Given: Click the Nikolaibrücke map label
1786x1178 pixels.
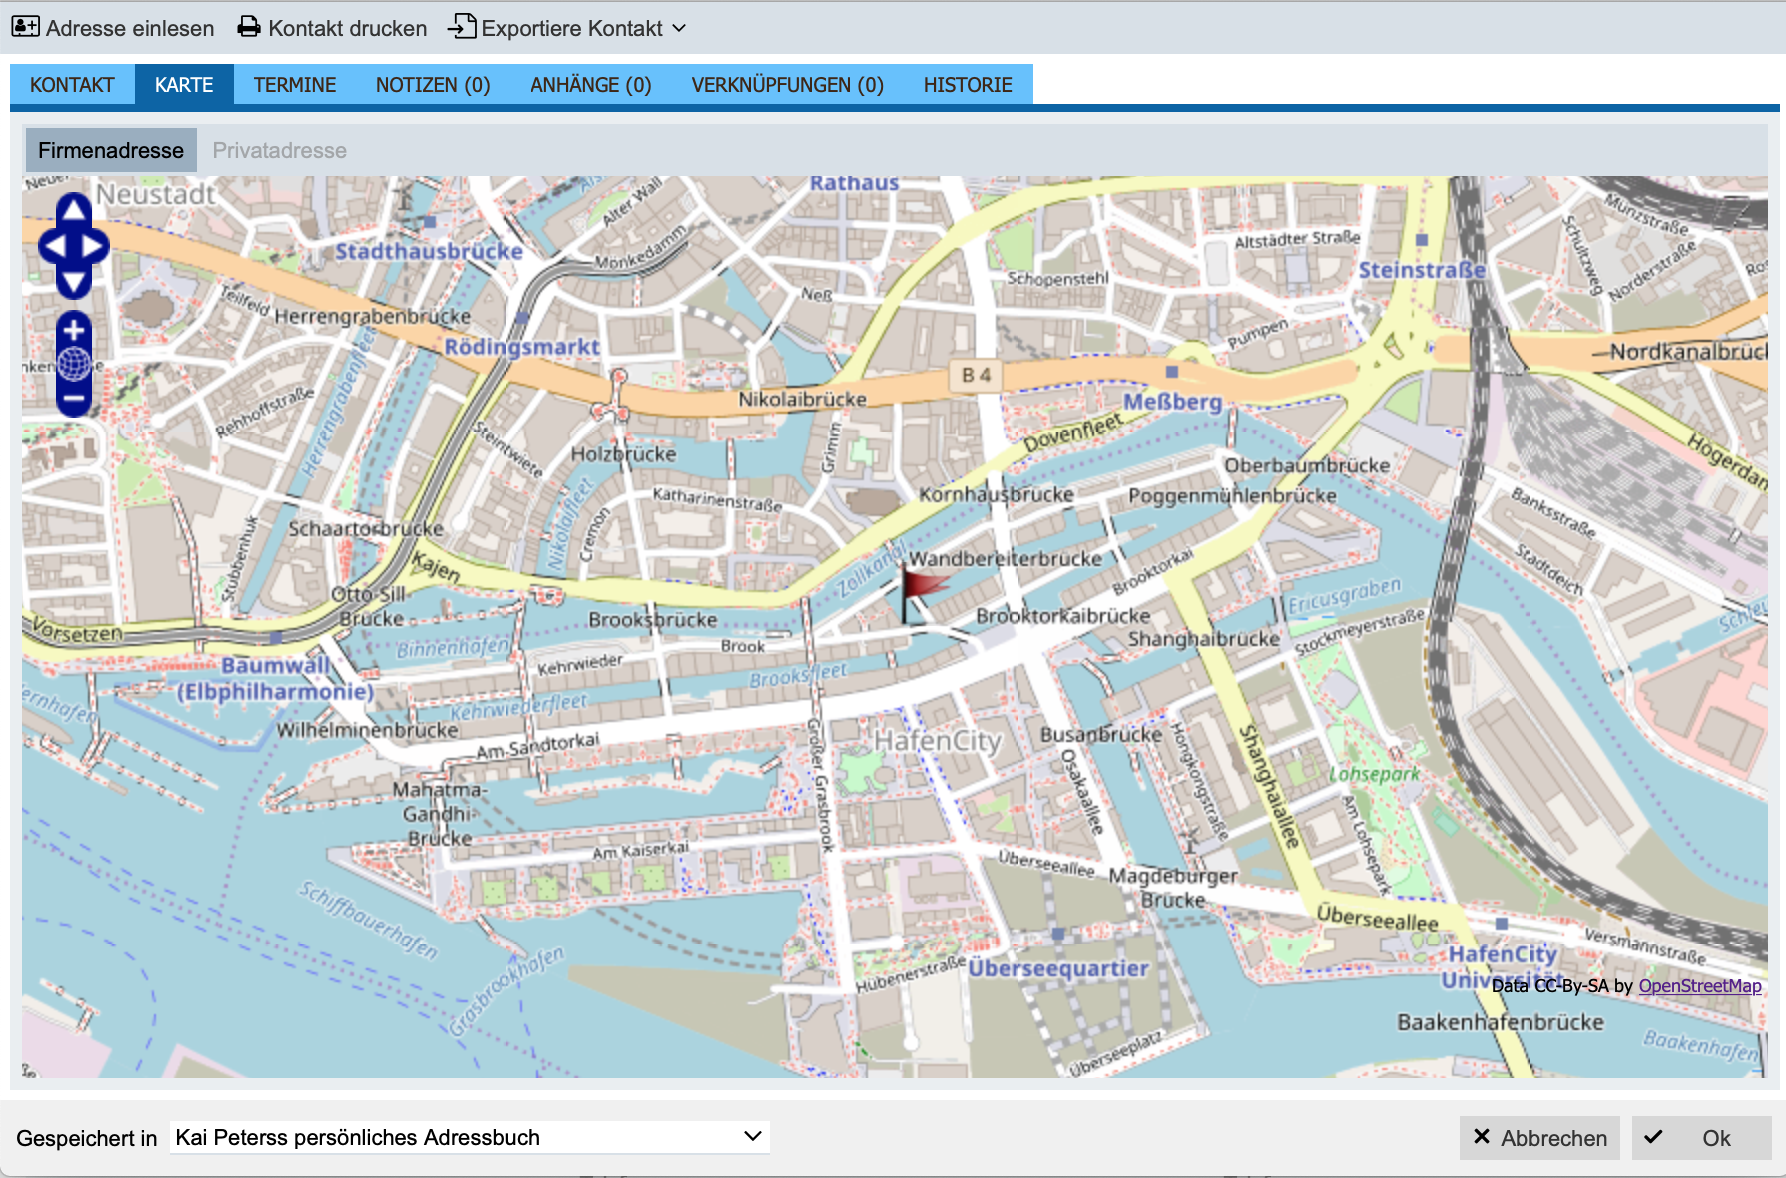Looking at the screenshot, I should [803, 399].
